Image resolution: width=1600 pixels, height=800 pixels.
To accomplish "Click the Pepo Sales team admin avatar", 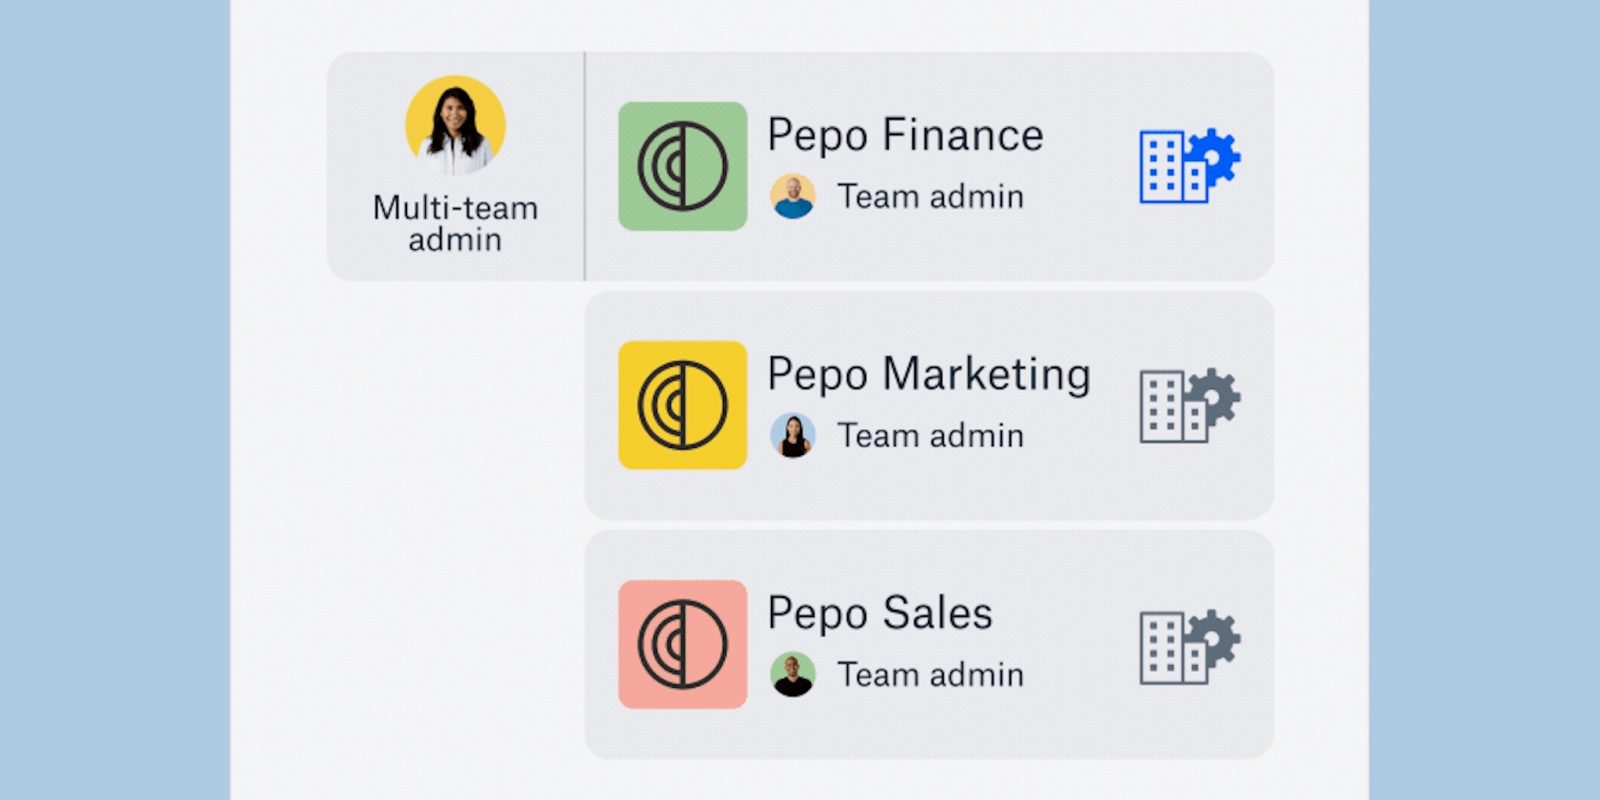I will pyautogui.click(x=792, y=675).
